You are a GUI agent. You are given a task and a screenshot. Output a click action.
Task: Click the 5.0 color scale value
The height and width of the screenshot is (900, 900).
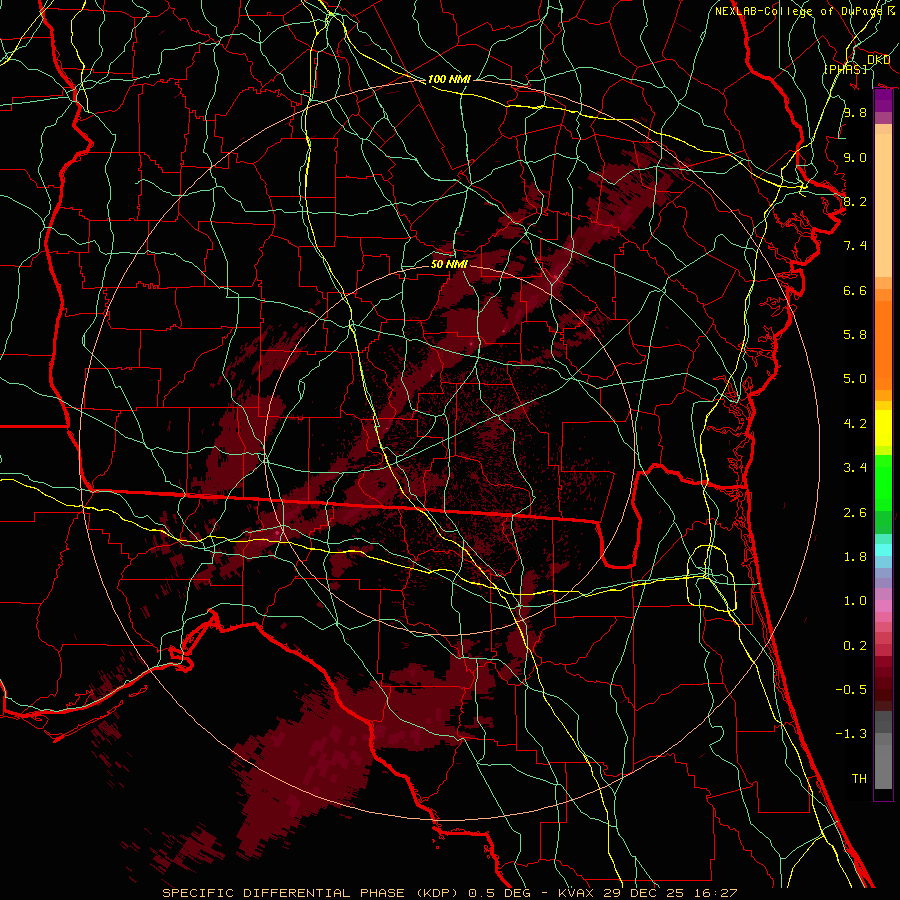pyautogui.click(x=855, y=379)
